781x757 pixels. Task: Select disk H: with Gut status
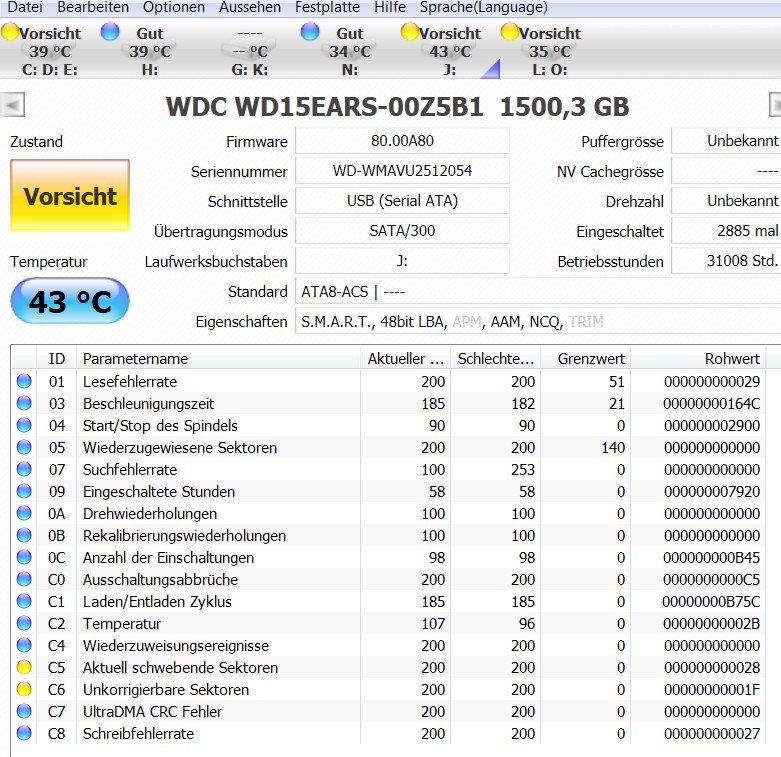pos(149,51)
